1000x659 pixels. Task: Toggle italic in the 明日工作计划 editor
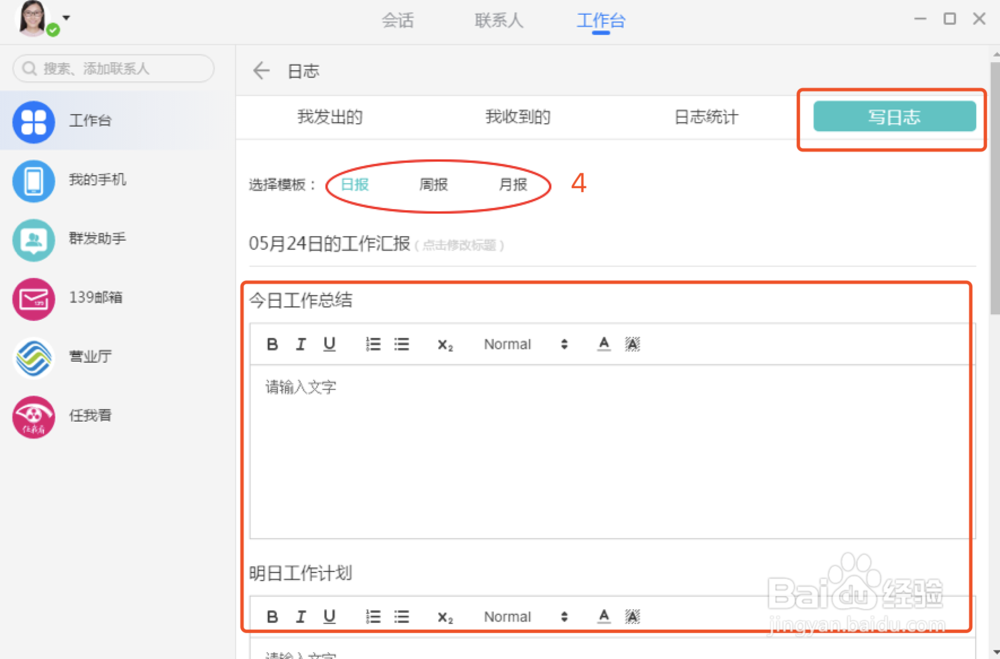point(300,616)
